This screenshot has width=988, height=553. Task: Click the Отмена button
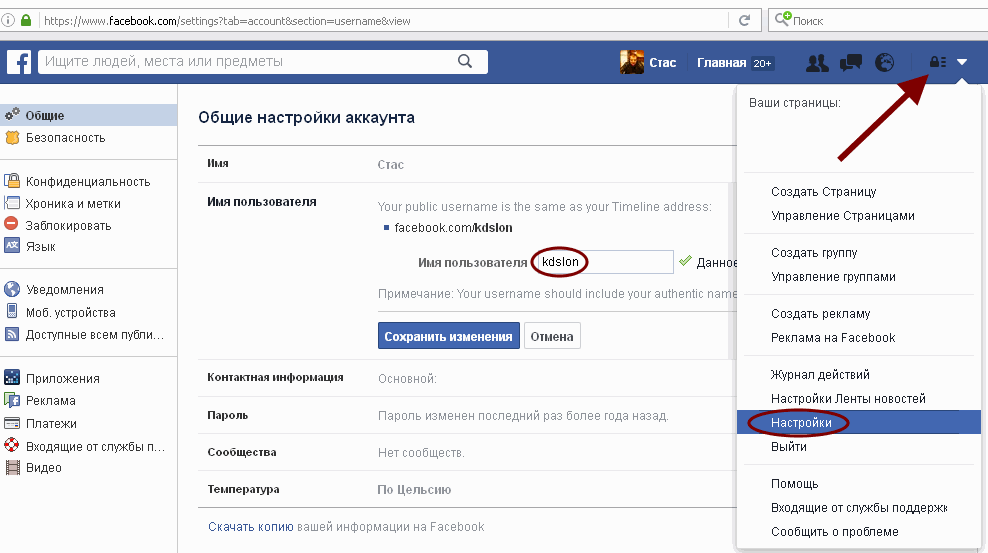pyautogui.click(x=552, y=336)
